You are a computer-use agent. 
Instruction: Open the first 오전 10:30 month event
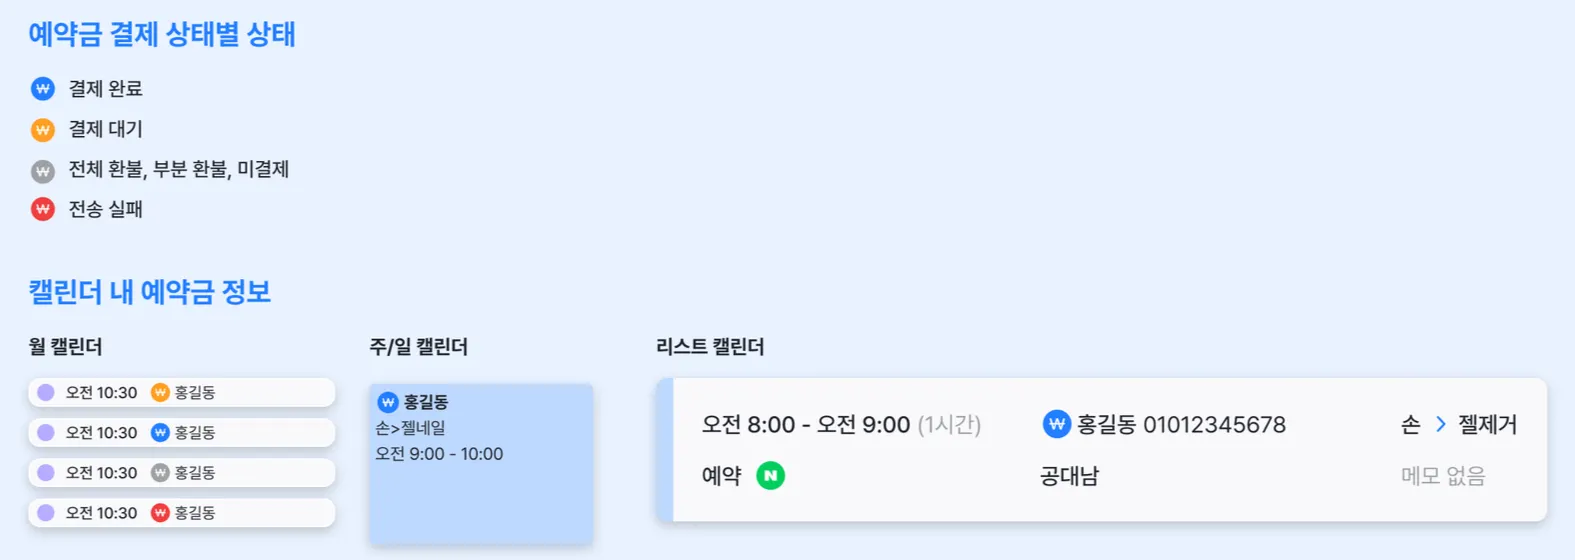(x=181, y=392)
